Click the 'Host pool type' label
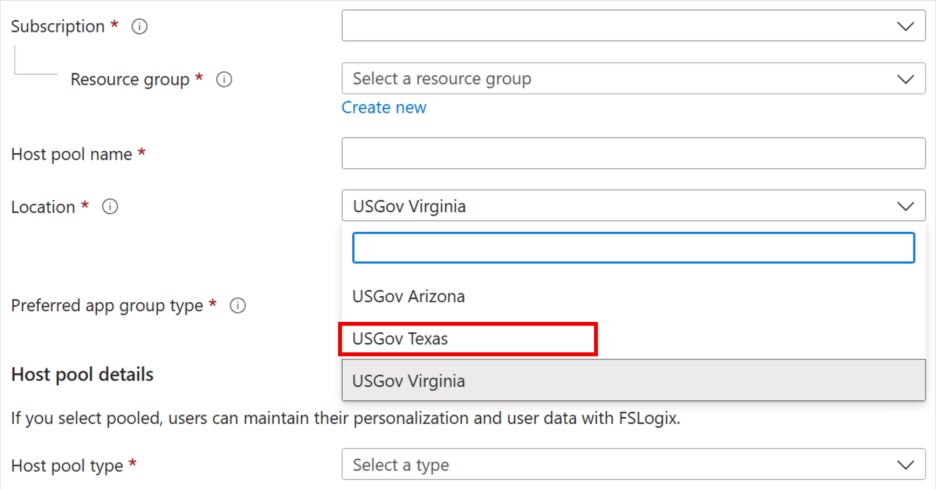936x489 pixels. (67, 465)
